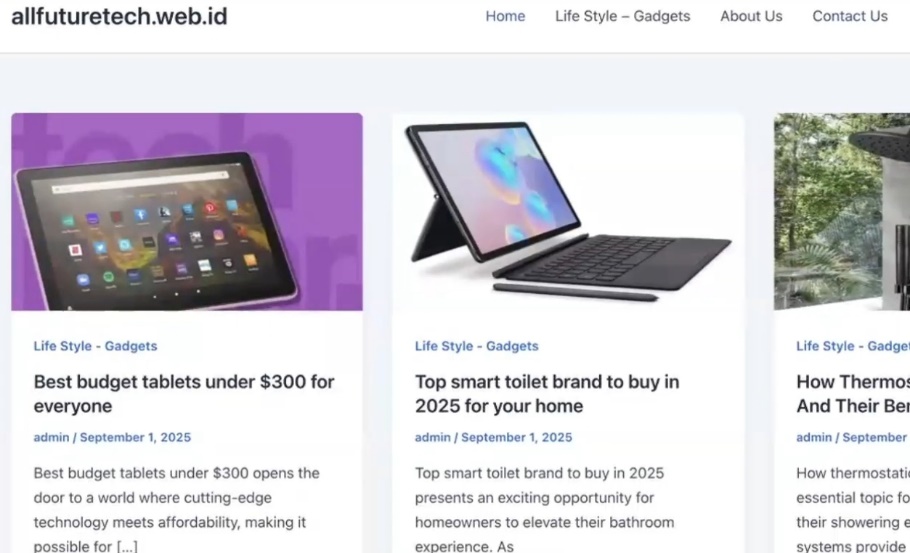
Task: Open the How Thermostatic article headline
Action: click(853, 394)
